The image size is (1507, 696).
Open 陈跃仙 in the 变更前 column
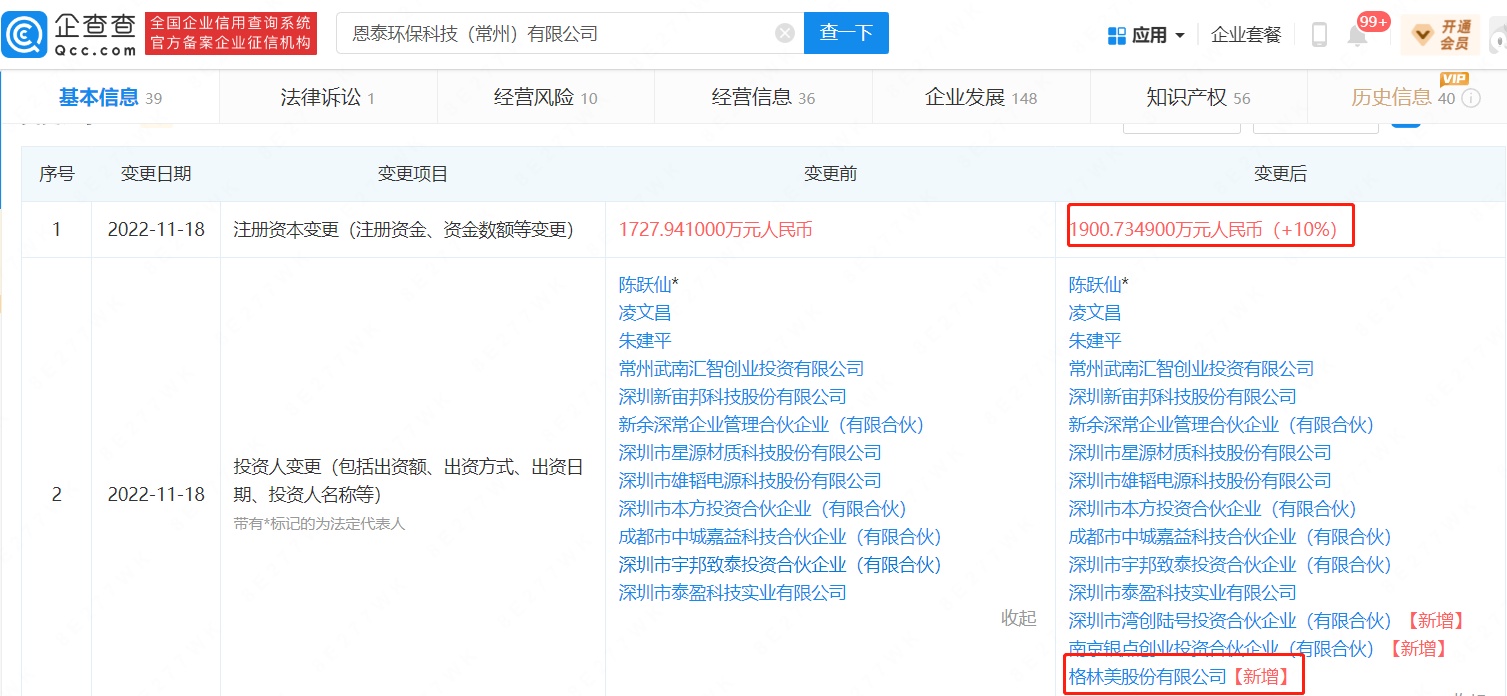(x=645, y=285)
